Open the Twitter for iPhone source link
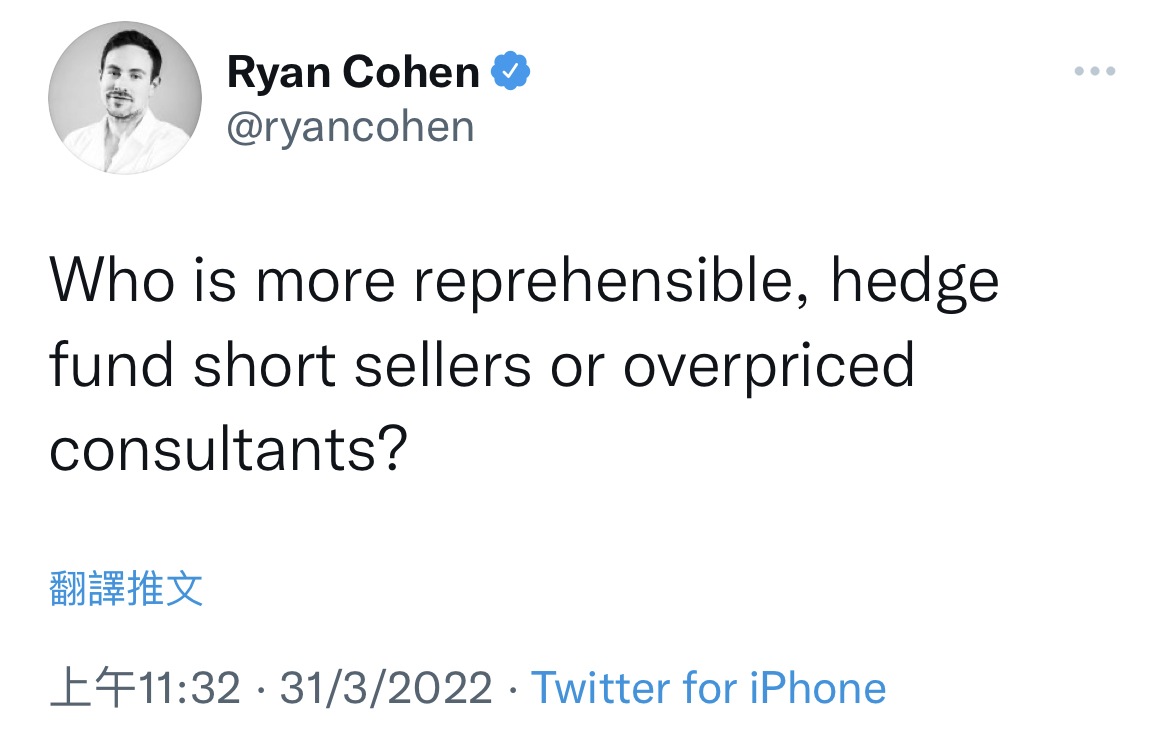Viewport: 1170px width, 750px height. 708,687
